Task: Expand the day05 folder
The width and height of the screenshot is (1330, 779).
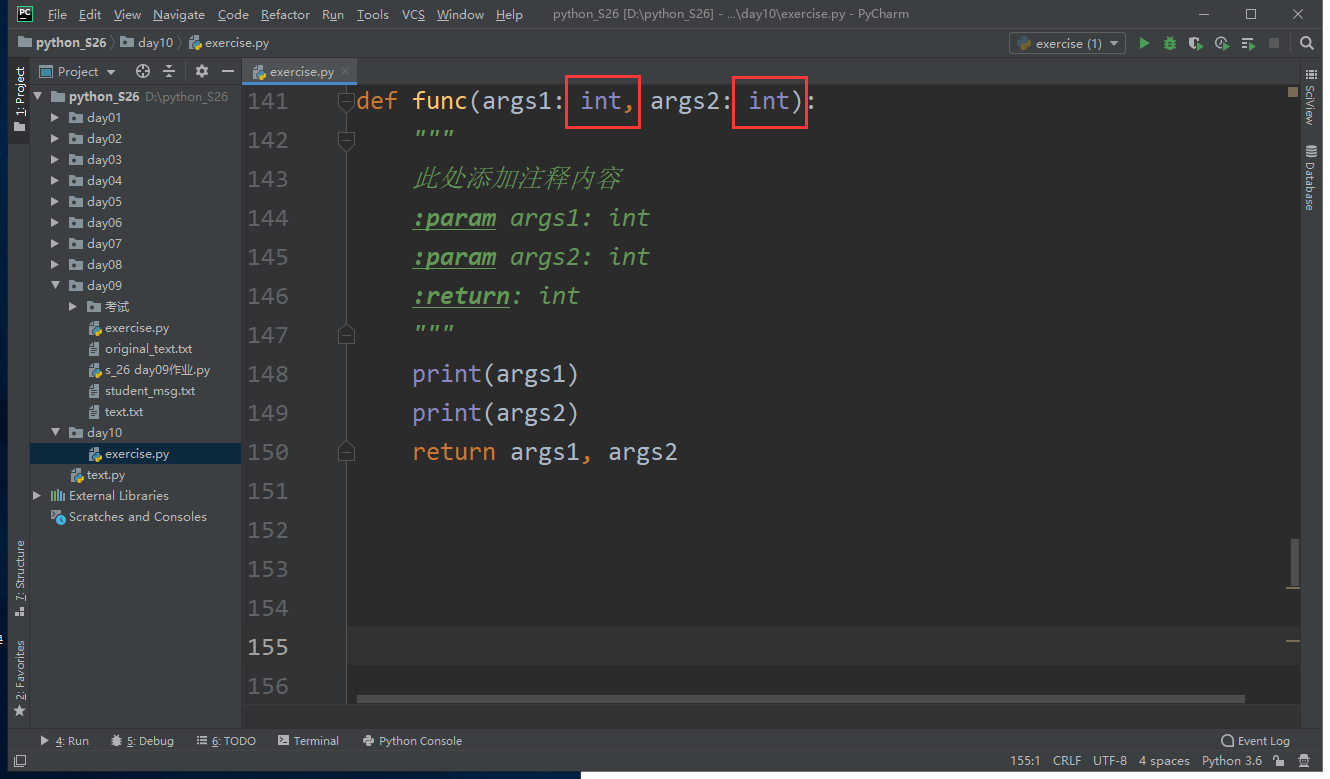Action: (x=56, y=202)
